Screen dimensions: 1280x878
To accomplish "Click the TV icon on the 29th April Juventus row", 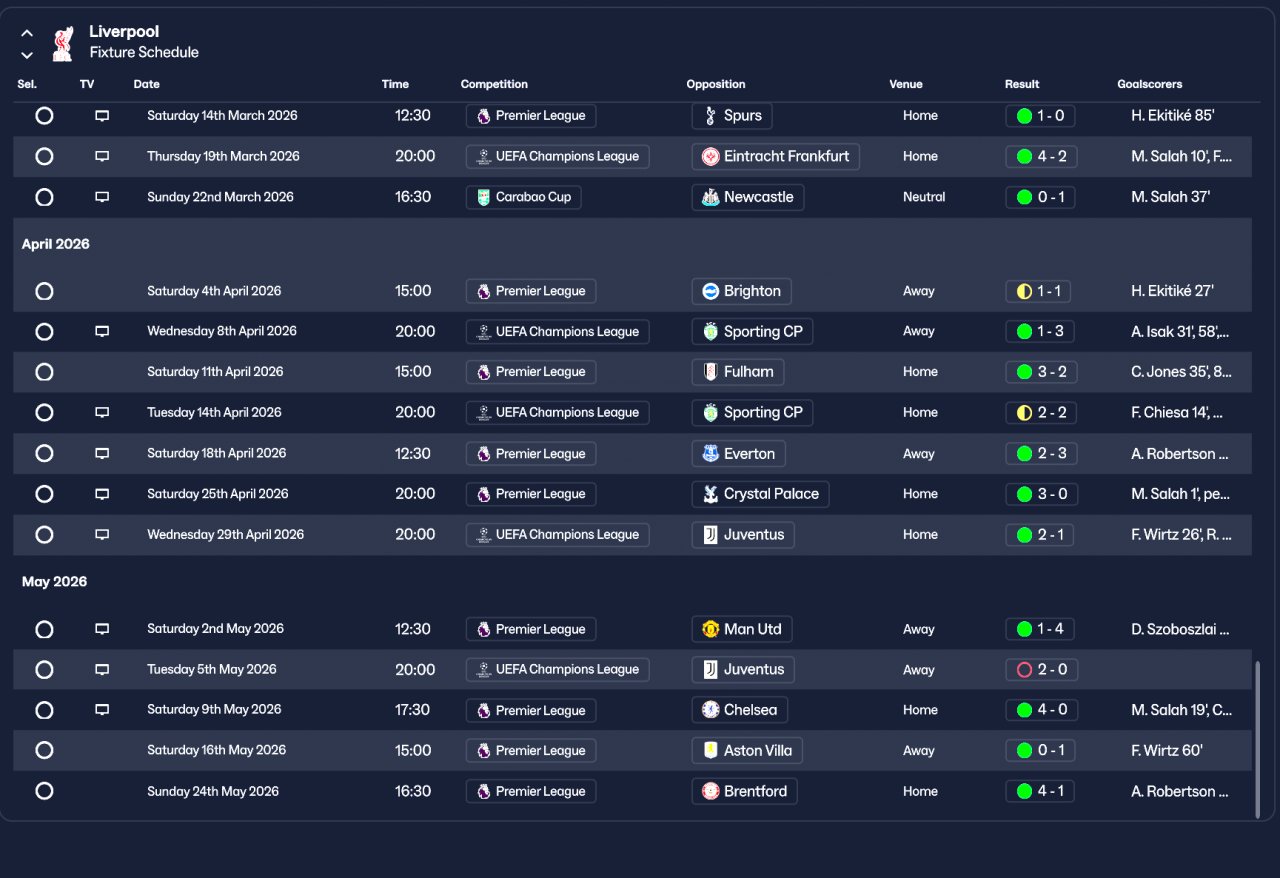I will [102, 534].
